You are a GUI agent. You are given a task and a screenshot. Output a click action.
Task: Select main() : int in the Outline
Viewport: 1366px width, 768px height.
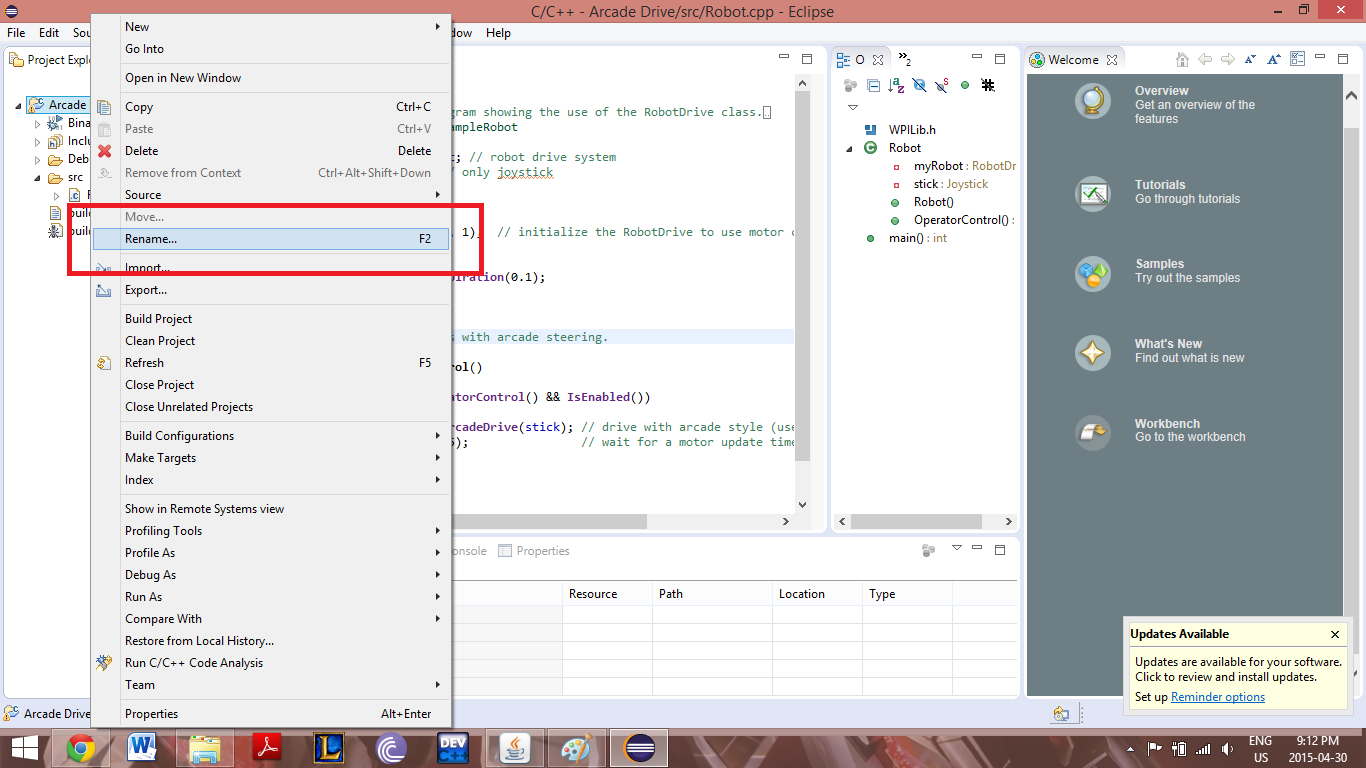coord(917,238)
